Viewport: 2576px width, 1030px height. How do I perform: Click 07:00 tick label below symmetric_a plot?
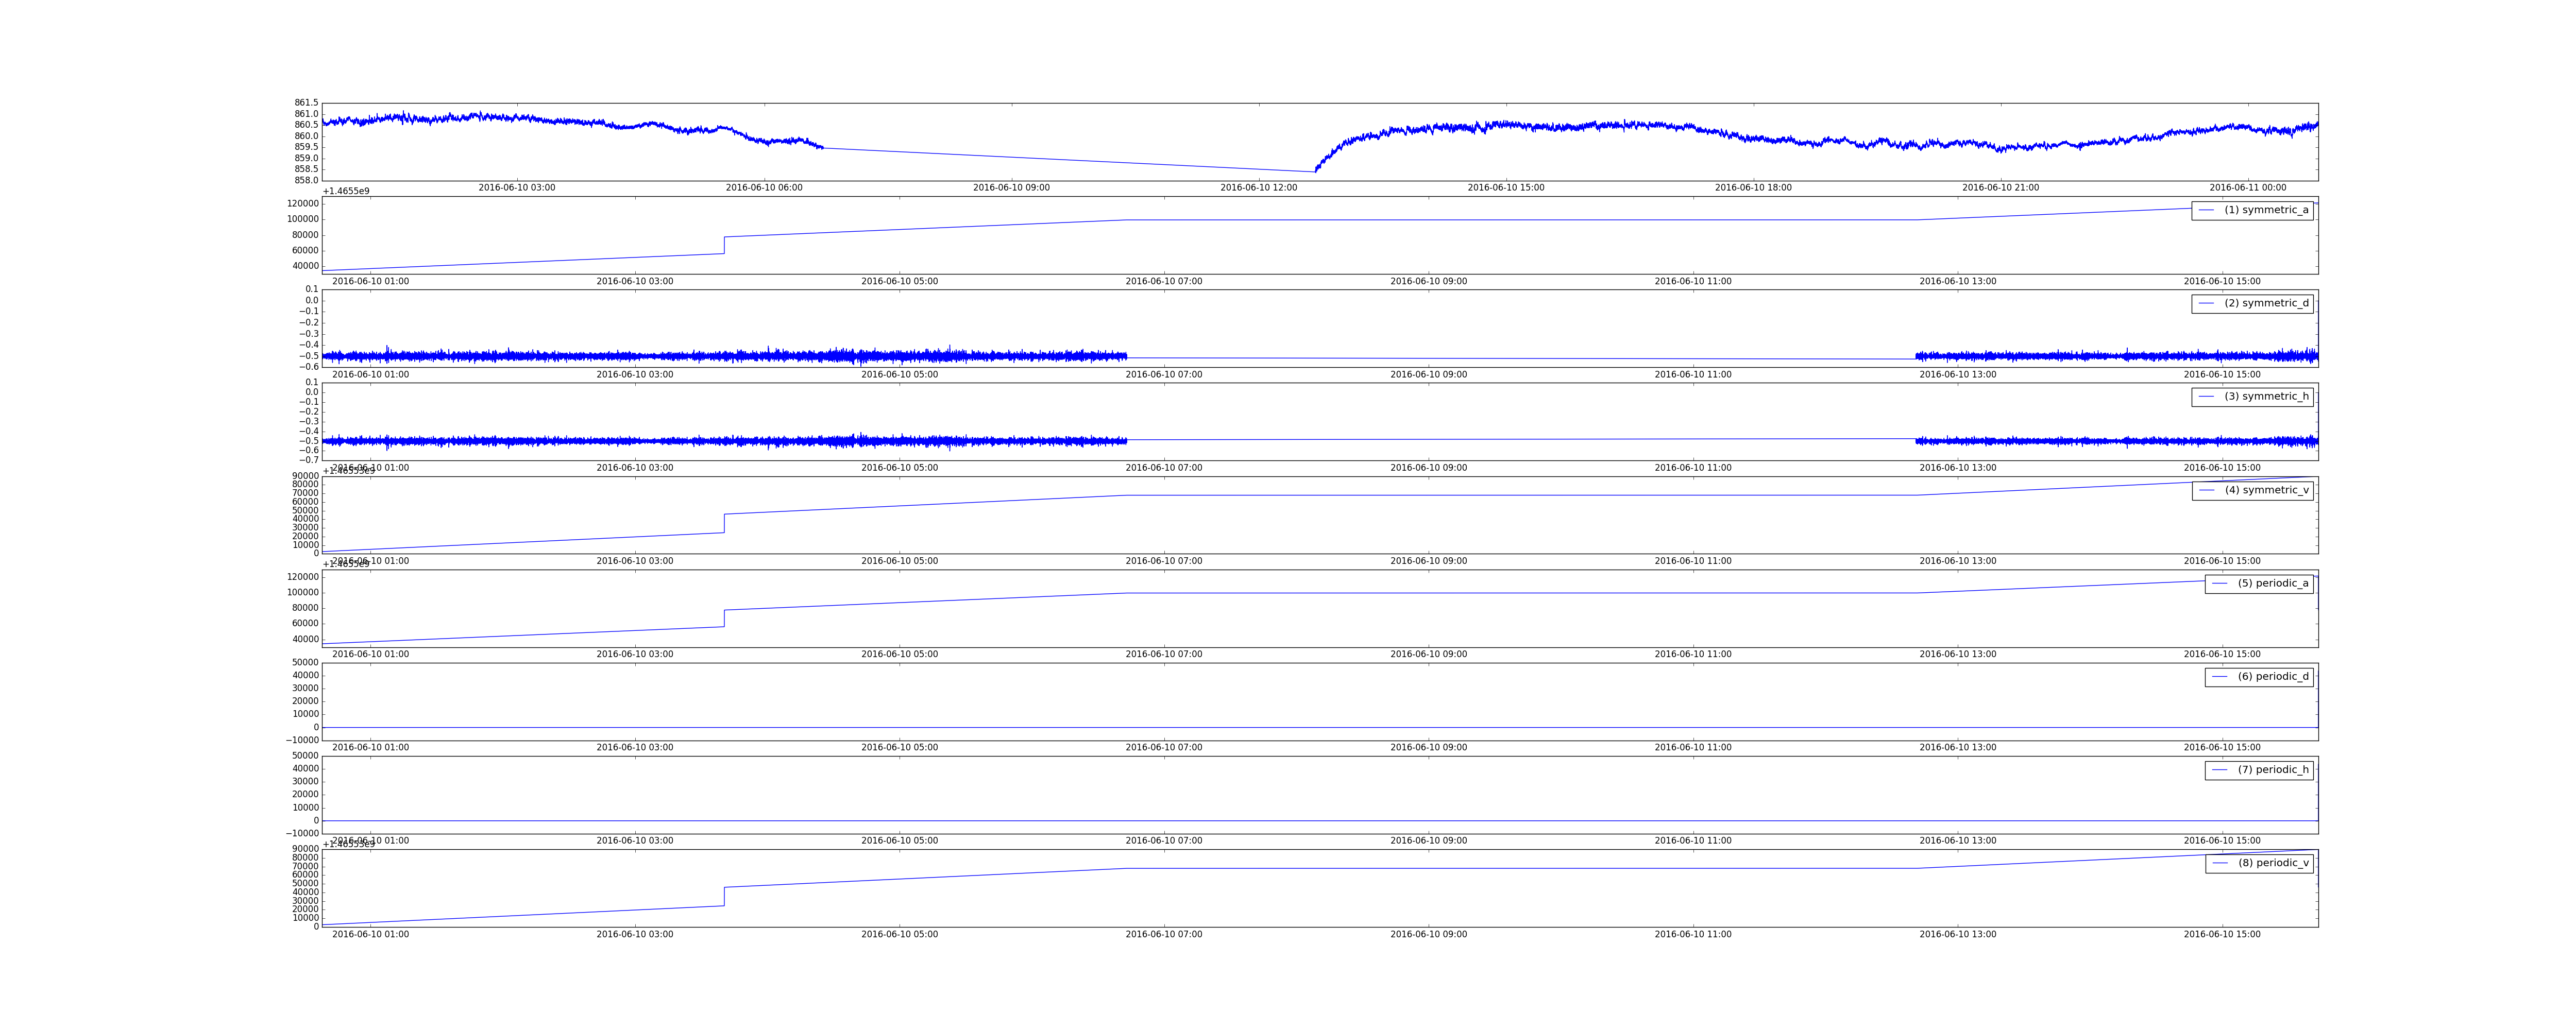pyautogui.click(x=1164, y=282)
